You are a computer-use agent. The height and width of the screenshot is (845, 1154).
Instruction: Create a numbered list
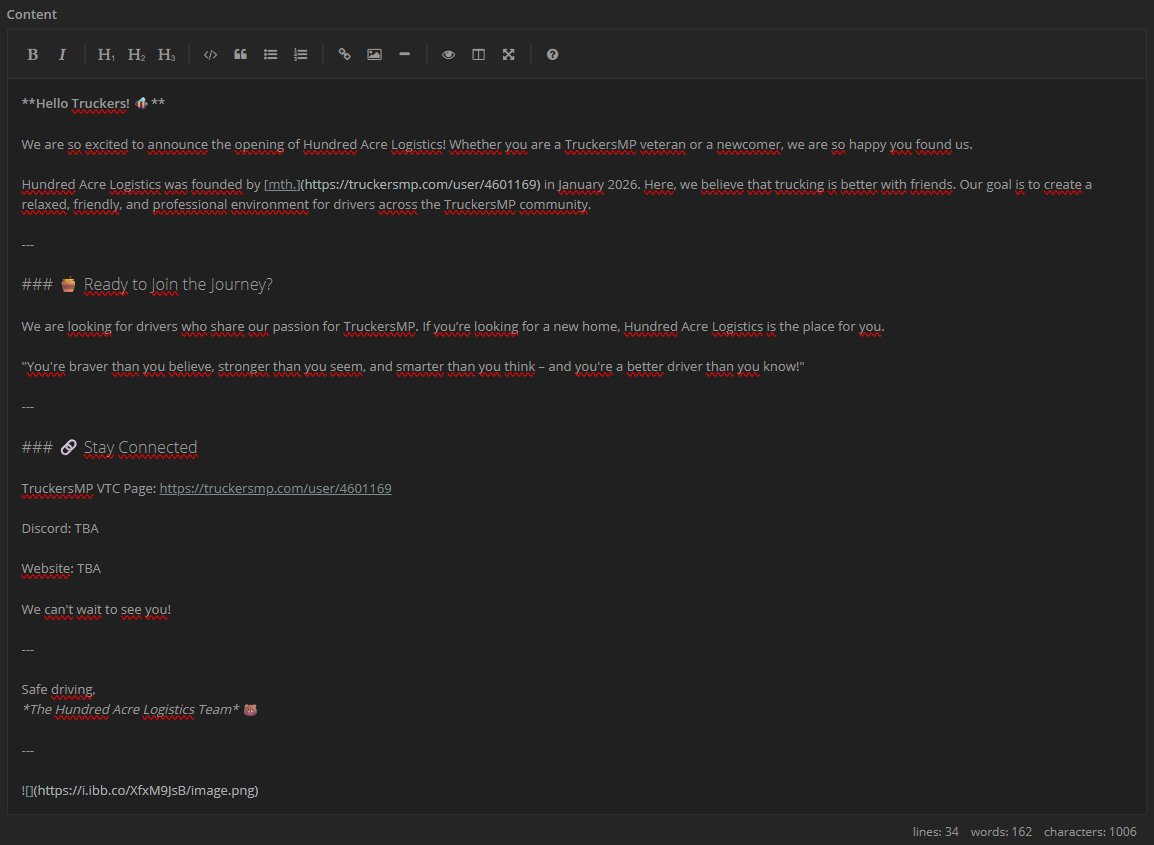tap(300, 54)
